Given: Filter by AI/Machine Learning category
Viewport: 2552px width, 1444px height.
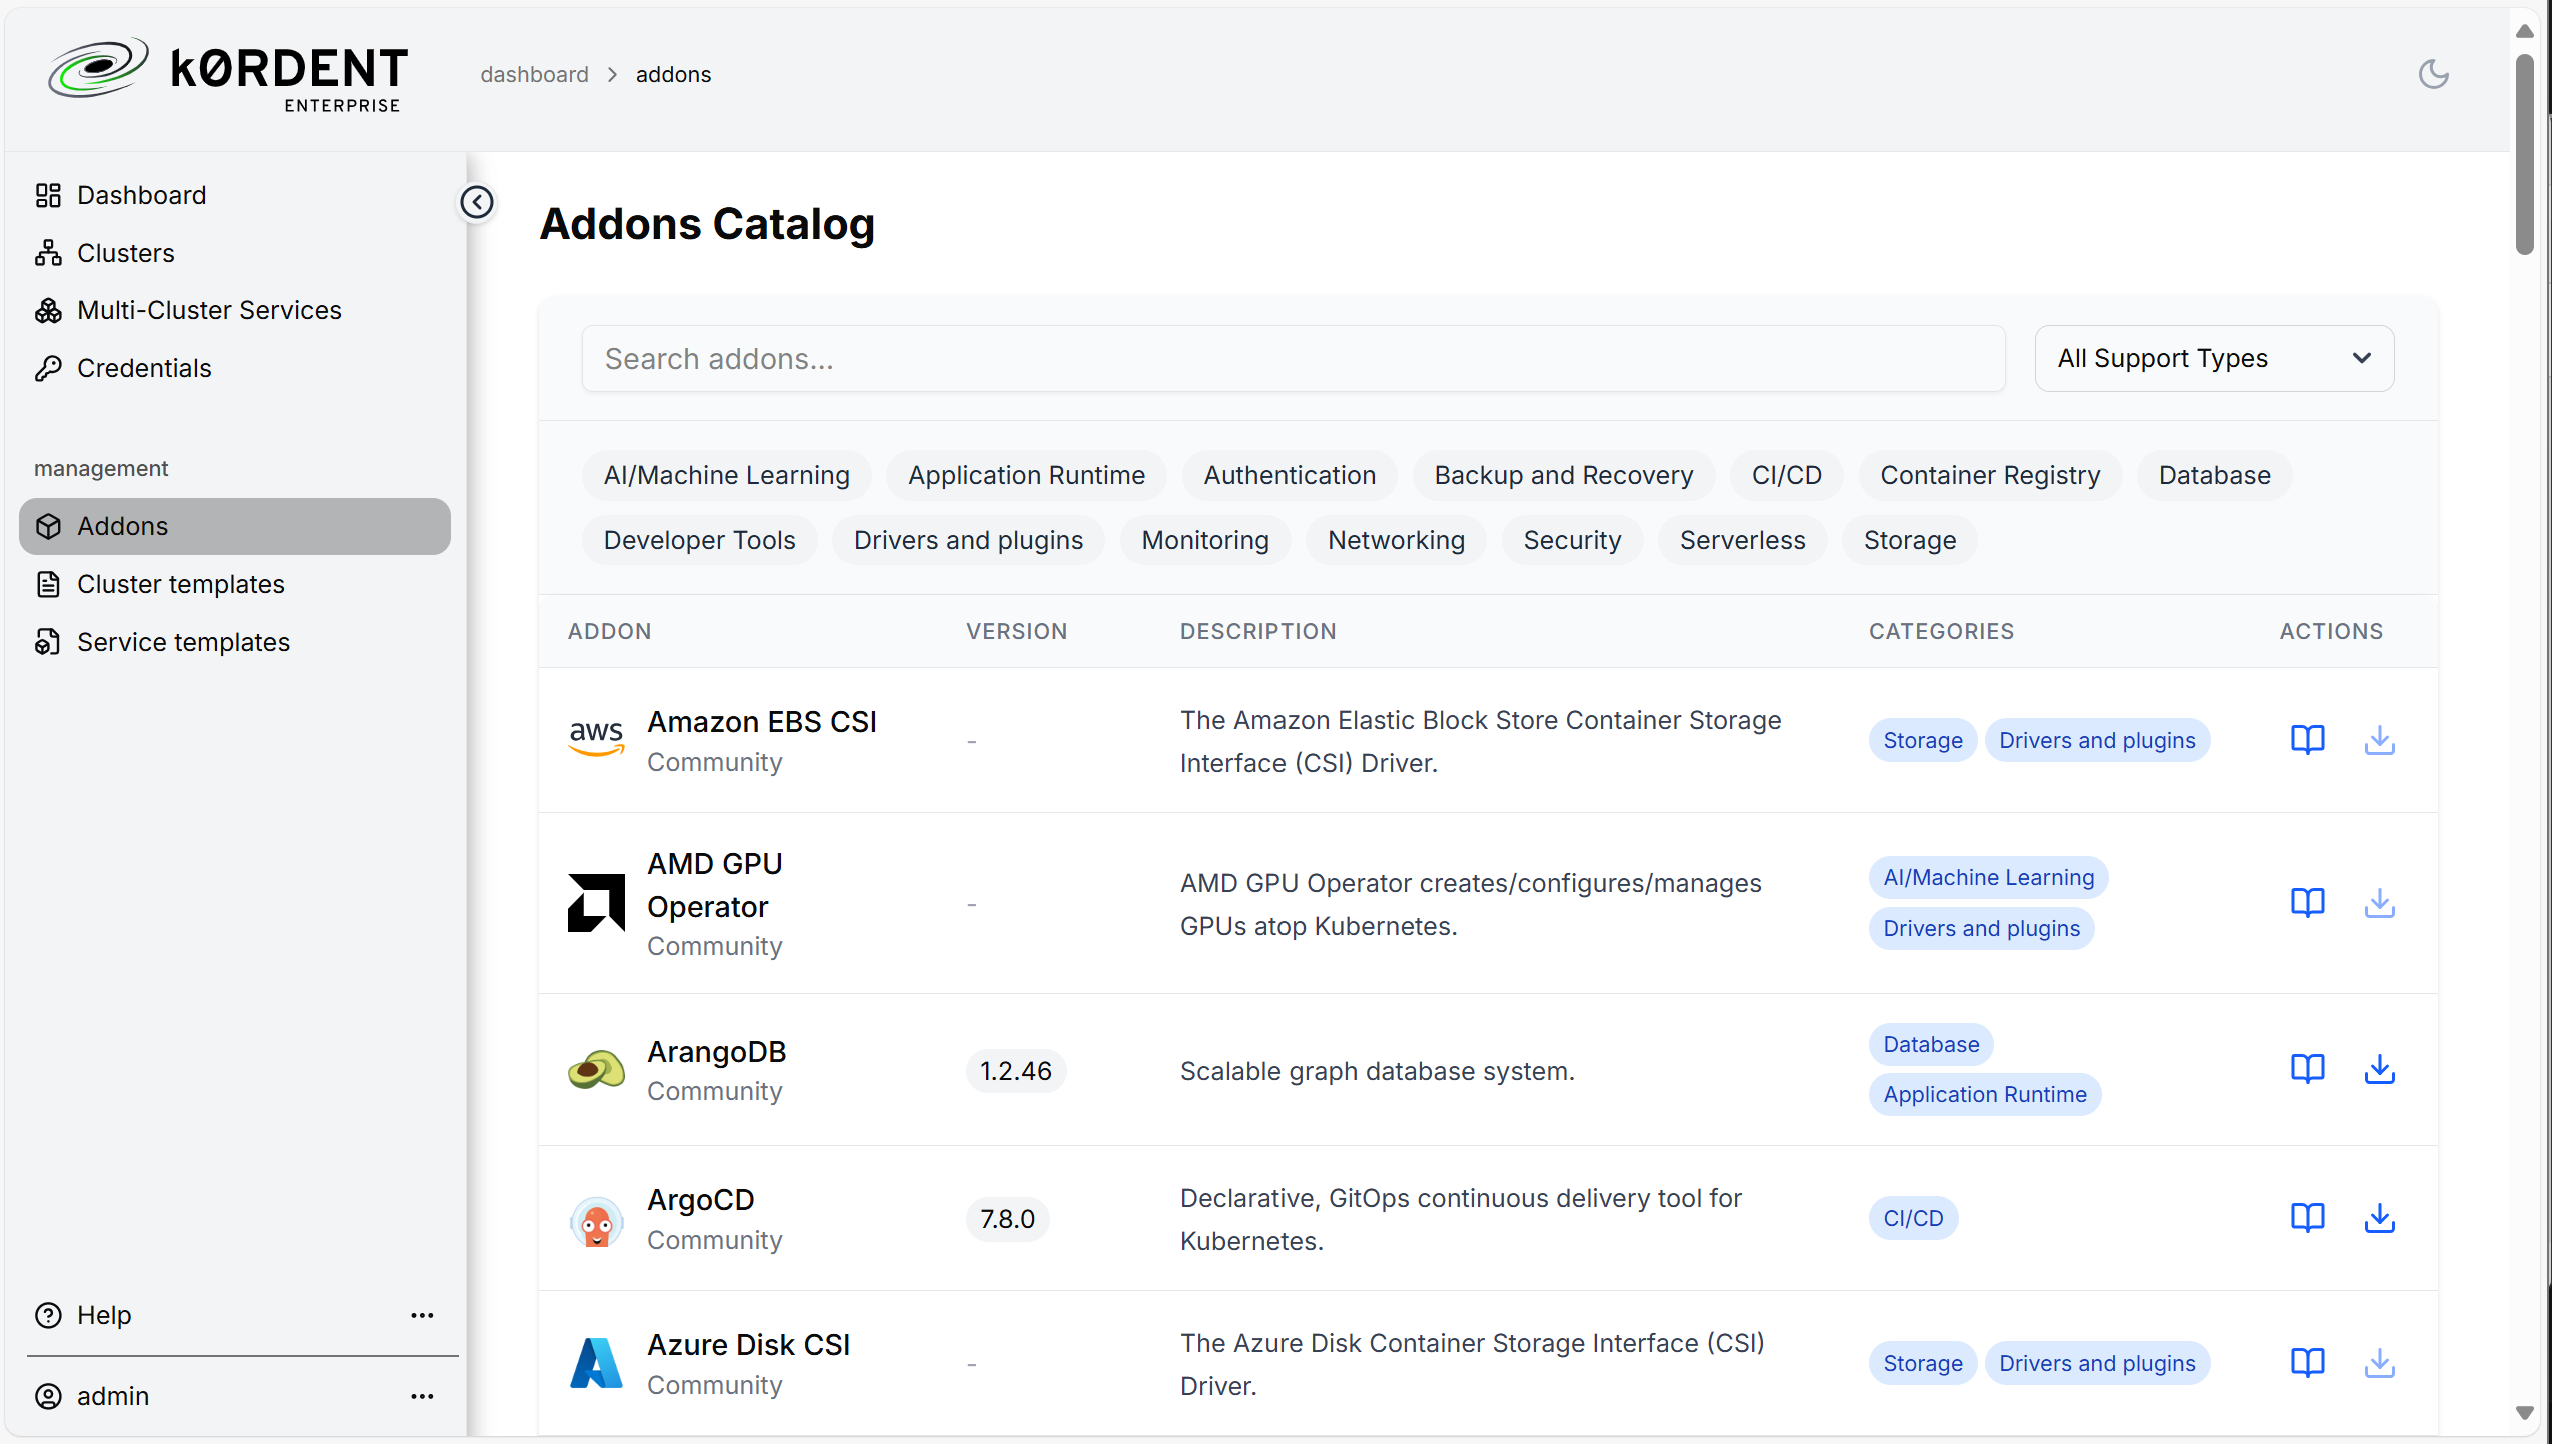Looking at the screenshot, I should pos(726,475).
